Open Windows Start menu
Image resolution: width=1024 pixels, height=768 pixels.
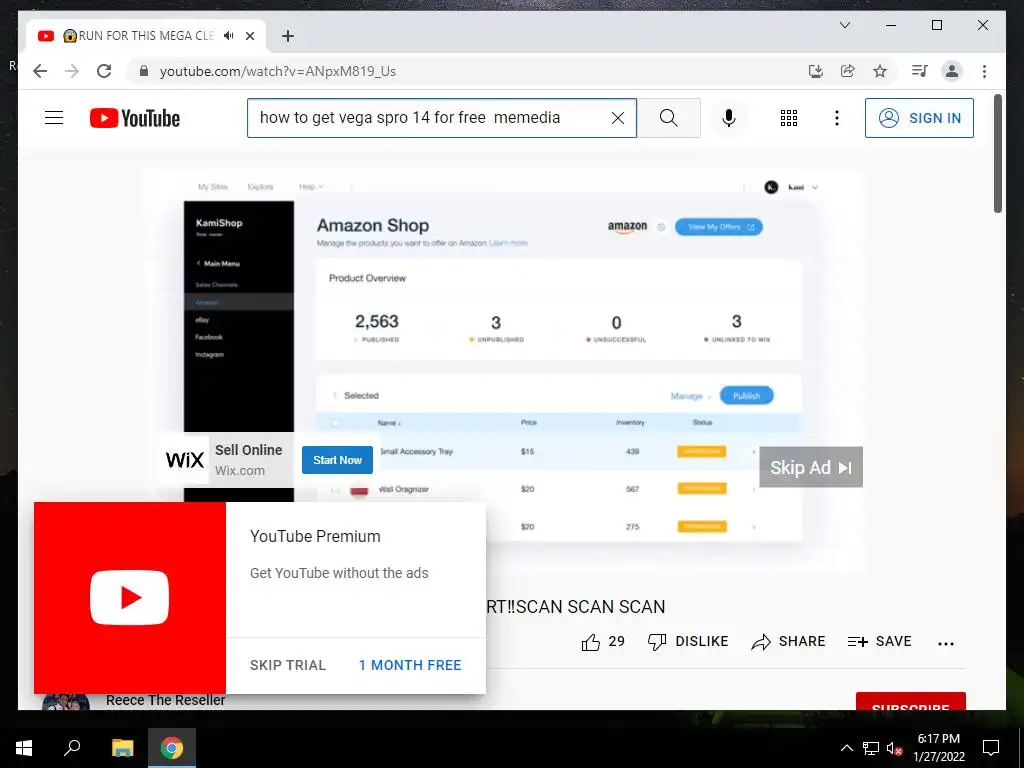(x=24, y=748)
